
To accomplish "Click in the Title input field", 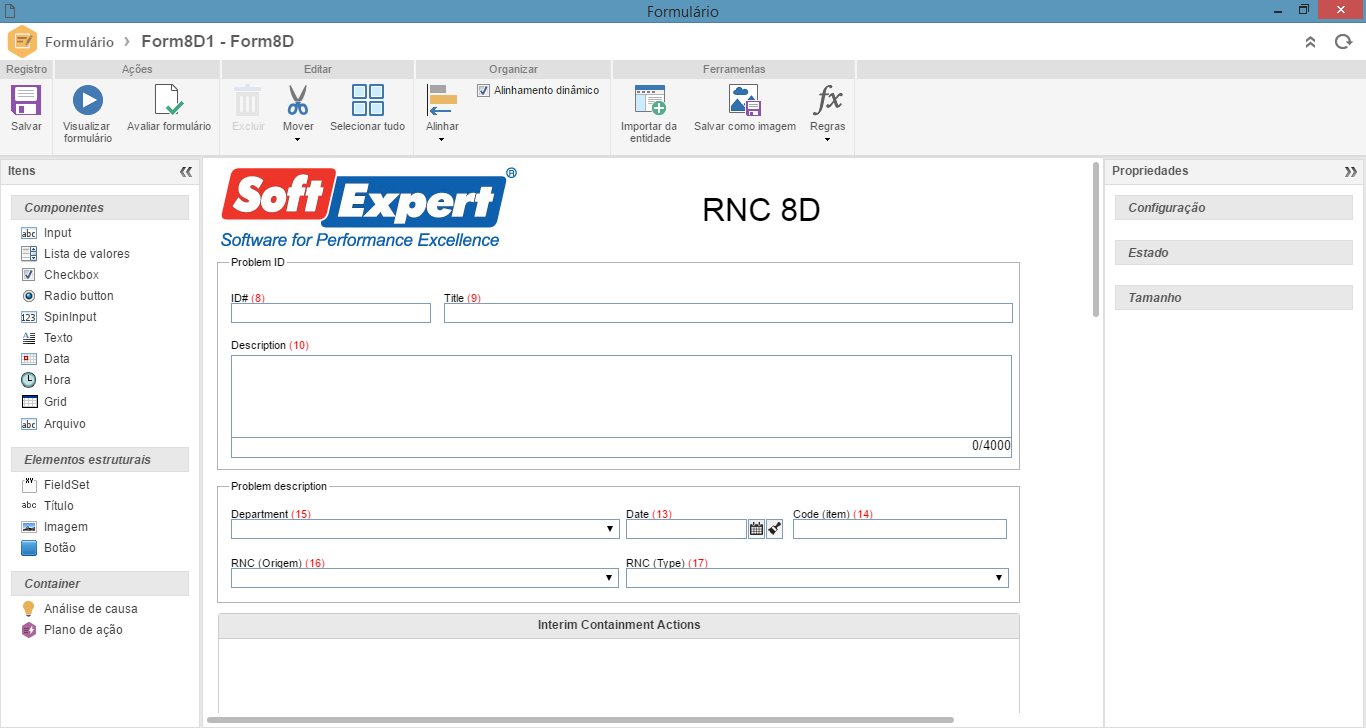I will [x=728, y=313].
